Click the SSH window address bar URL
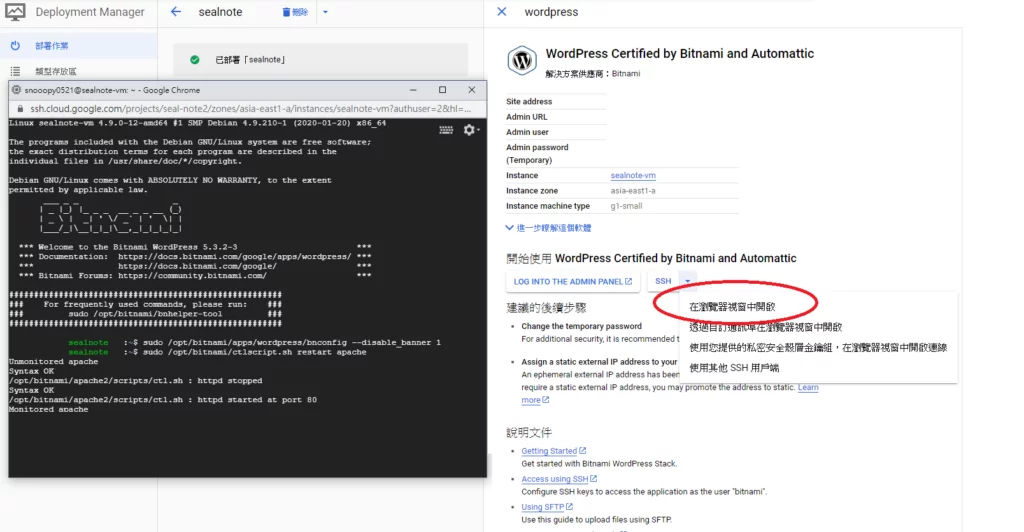This screenshot has width=1024, height=532. pos(250,108)
